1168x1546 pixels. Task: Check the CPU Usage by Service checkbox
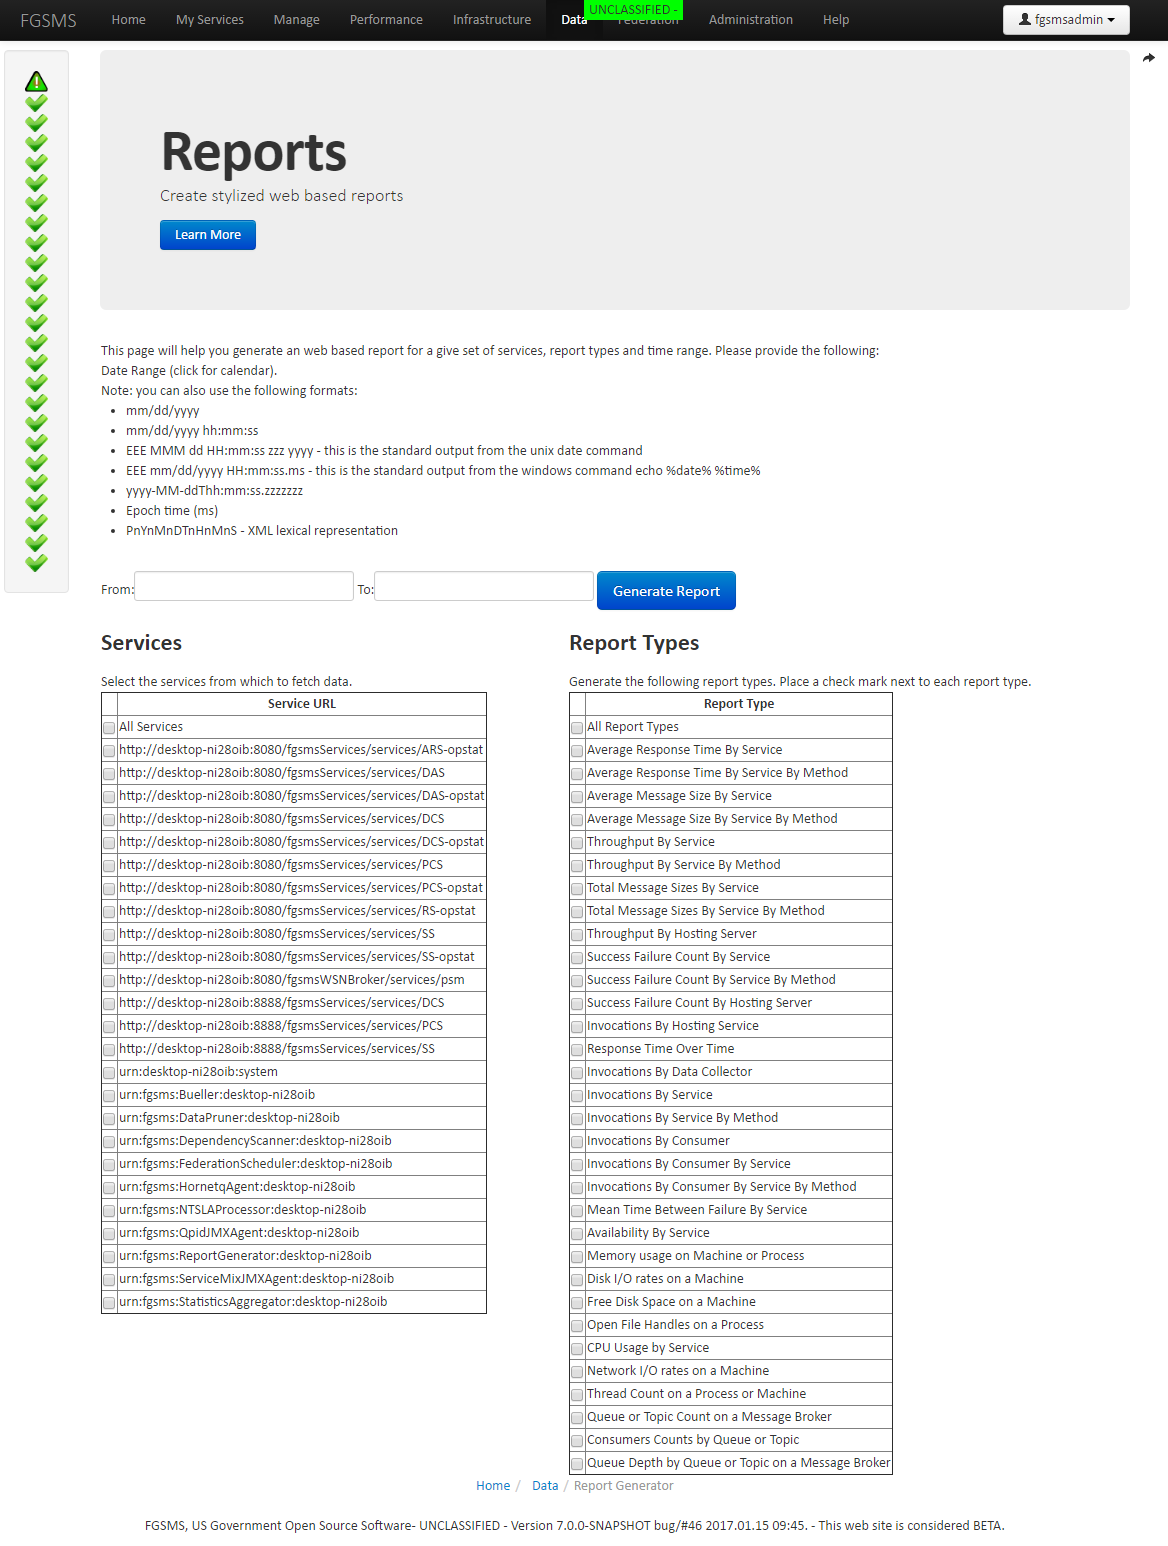[x=577, y=1349]
